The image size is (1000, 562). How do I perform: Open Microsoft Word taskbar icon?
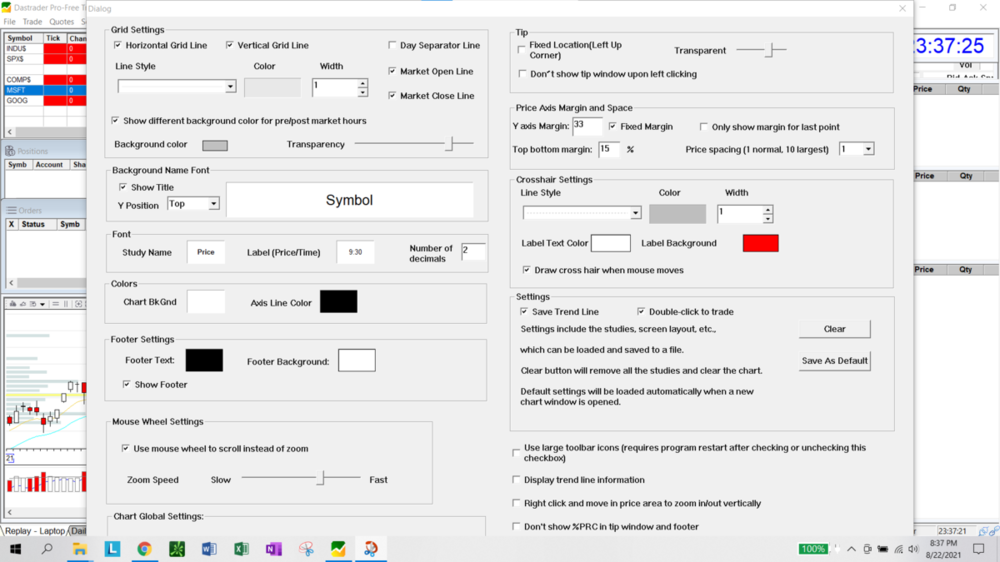[208, 549]
